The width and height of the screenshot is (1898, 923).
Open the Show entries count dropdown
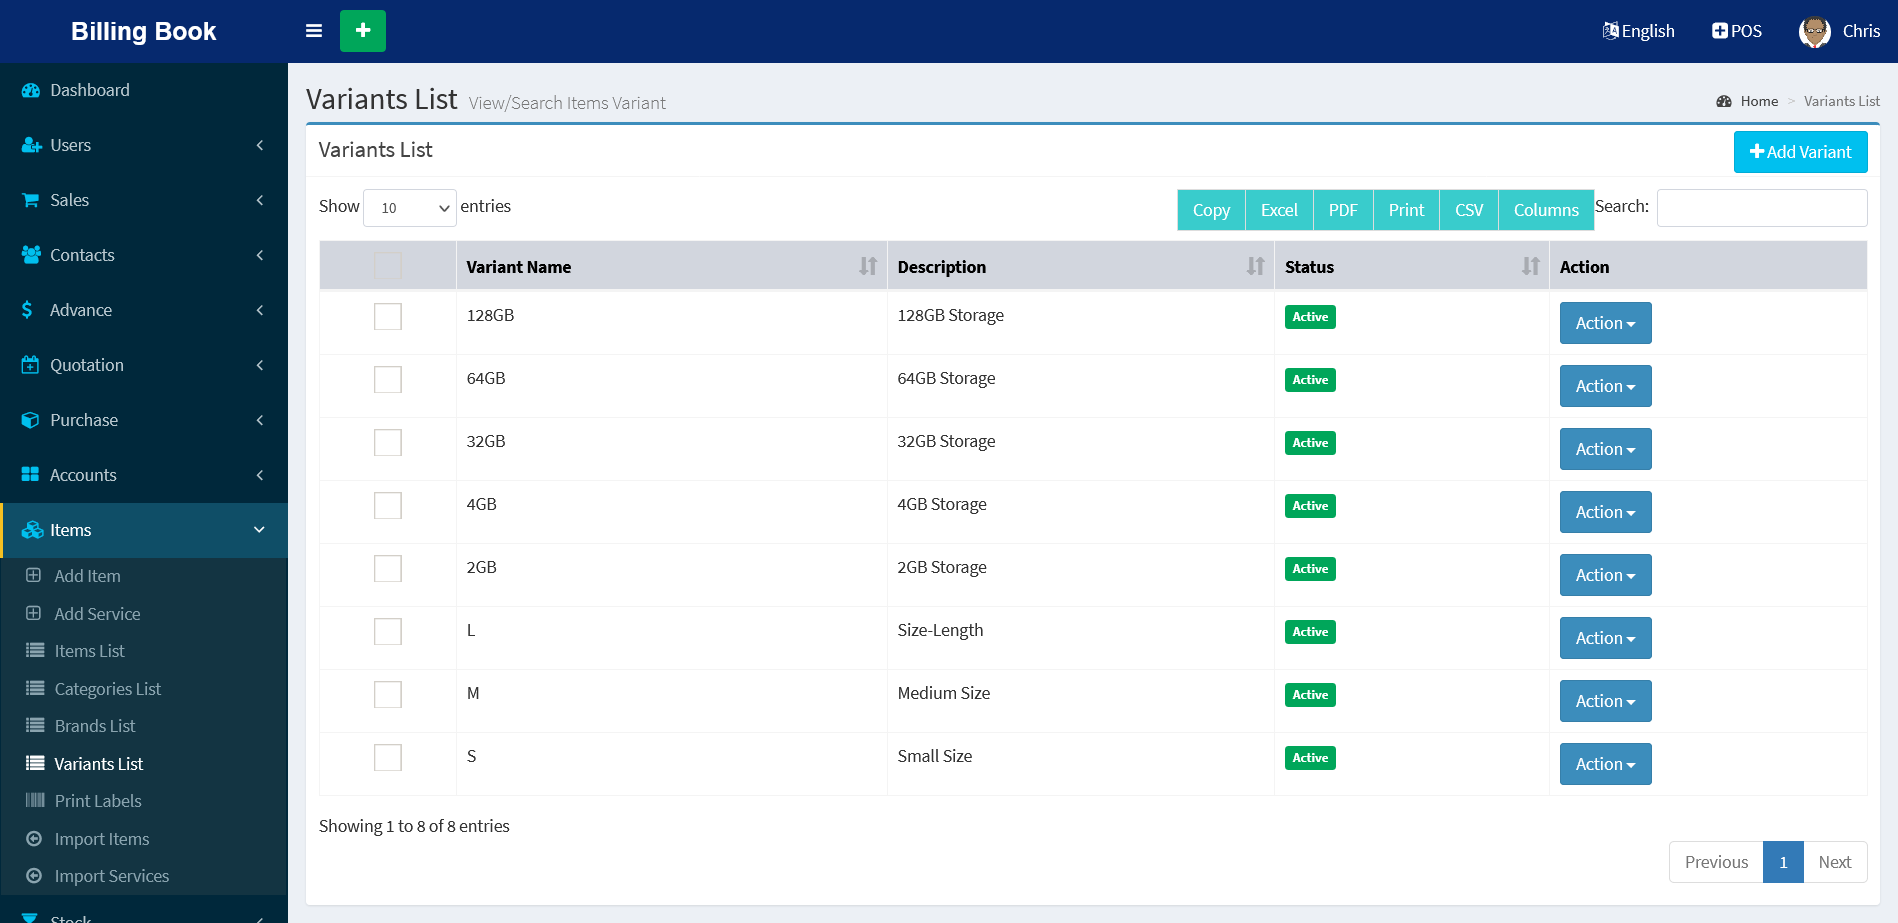[x=410, y=208]
